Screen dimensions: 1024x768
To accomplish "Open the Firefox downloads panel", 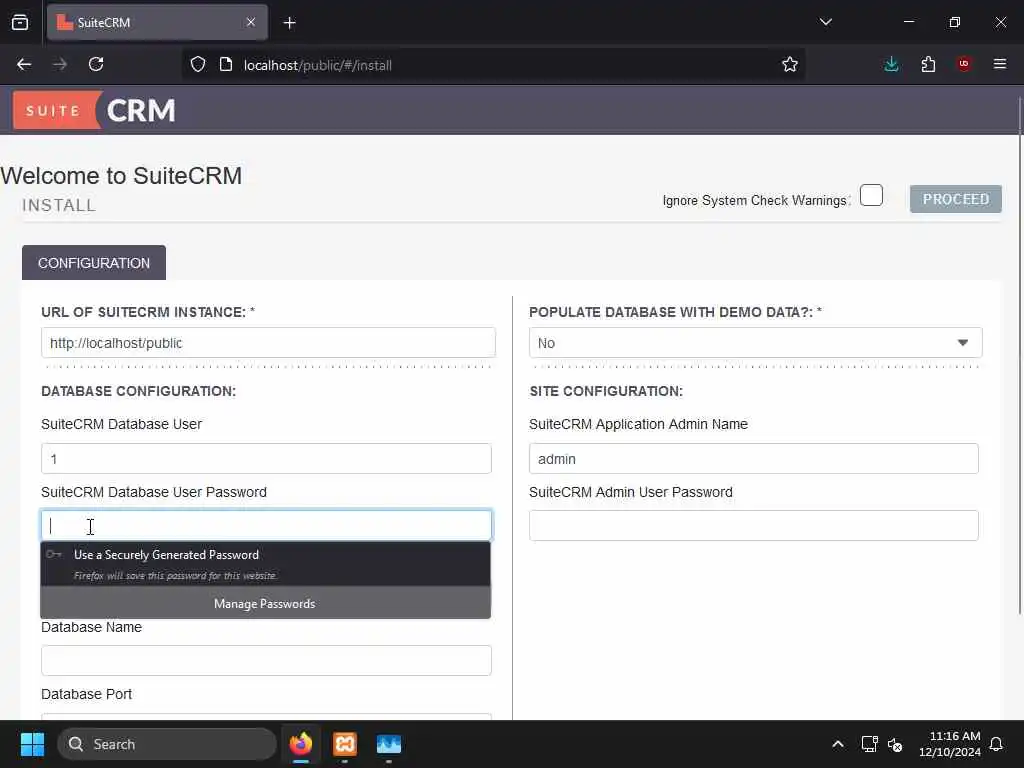I will tap(891, 64).
